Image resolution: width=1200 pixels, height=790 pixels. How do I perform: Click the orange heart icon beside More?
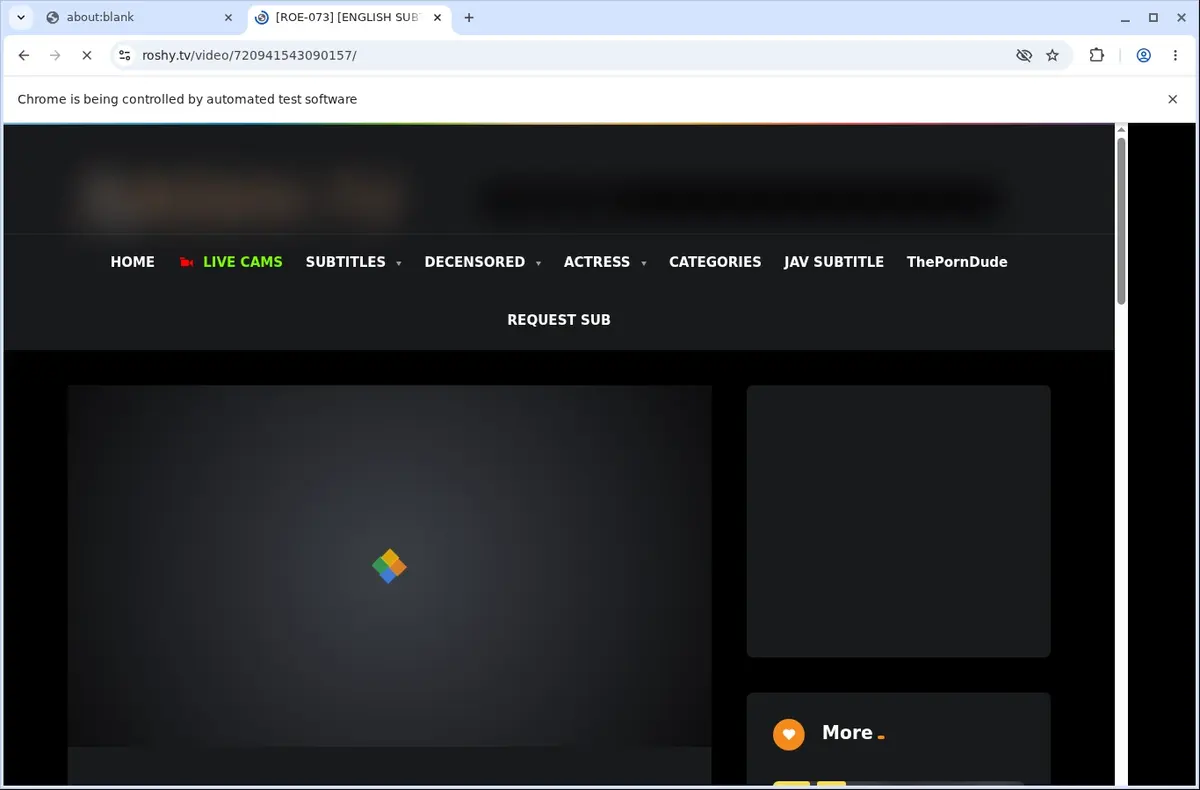click(x=789, y=735)
